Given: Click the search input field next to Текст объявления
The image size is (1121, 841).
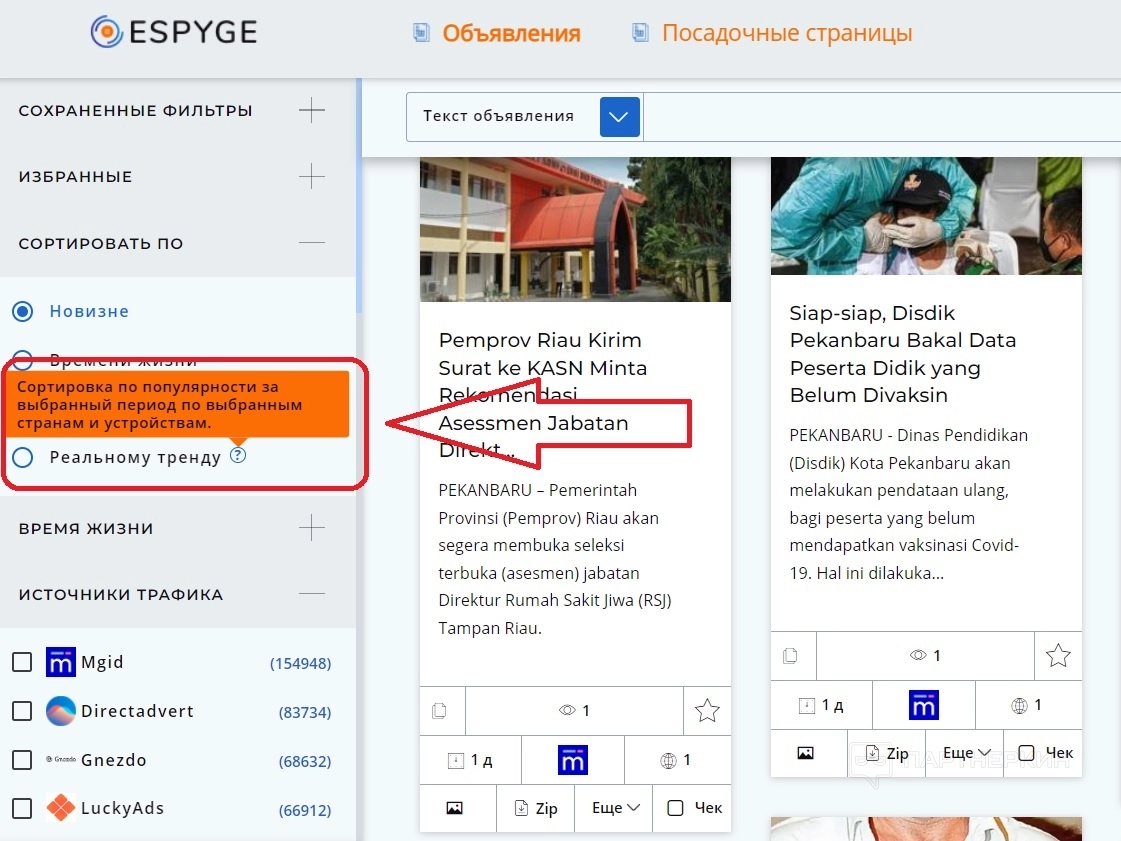Looking at the screenshot, I should pyautogui.click(x=882, y=117).
